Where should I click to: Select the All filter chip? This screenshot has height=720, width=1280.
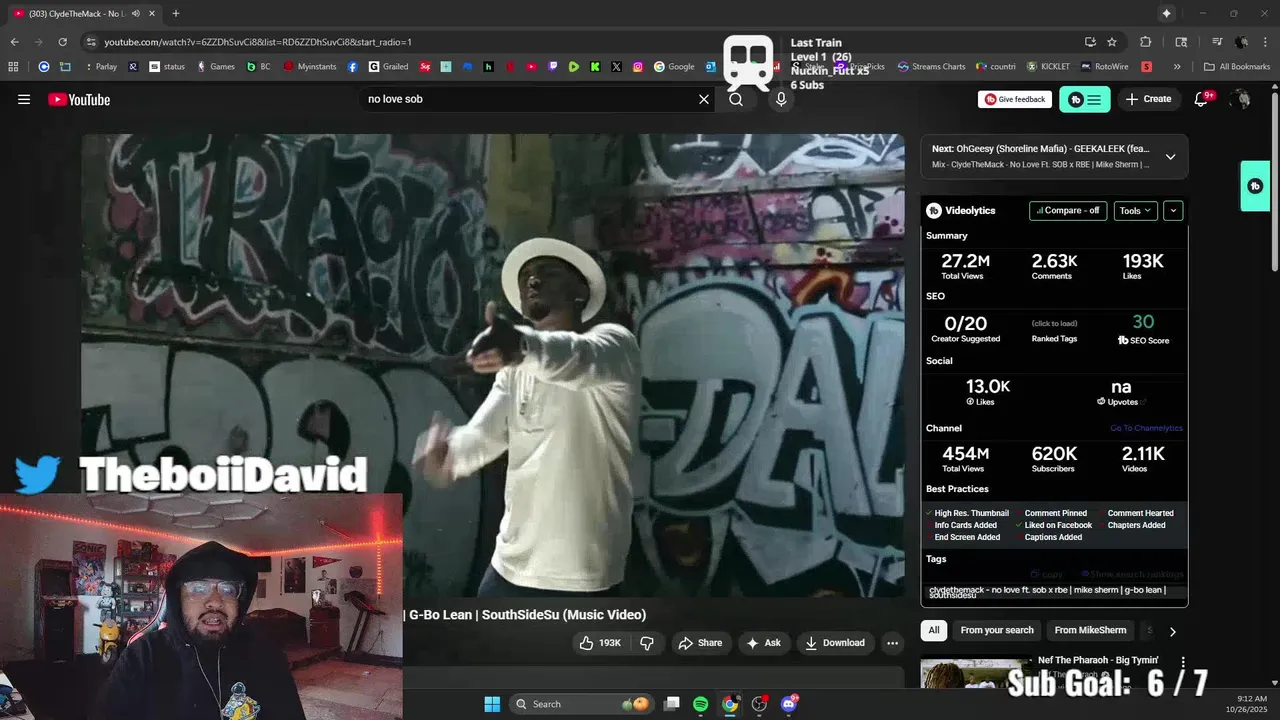coord(933,630)
